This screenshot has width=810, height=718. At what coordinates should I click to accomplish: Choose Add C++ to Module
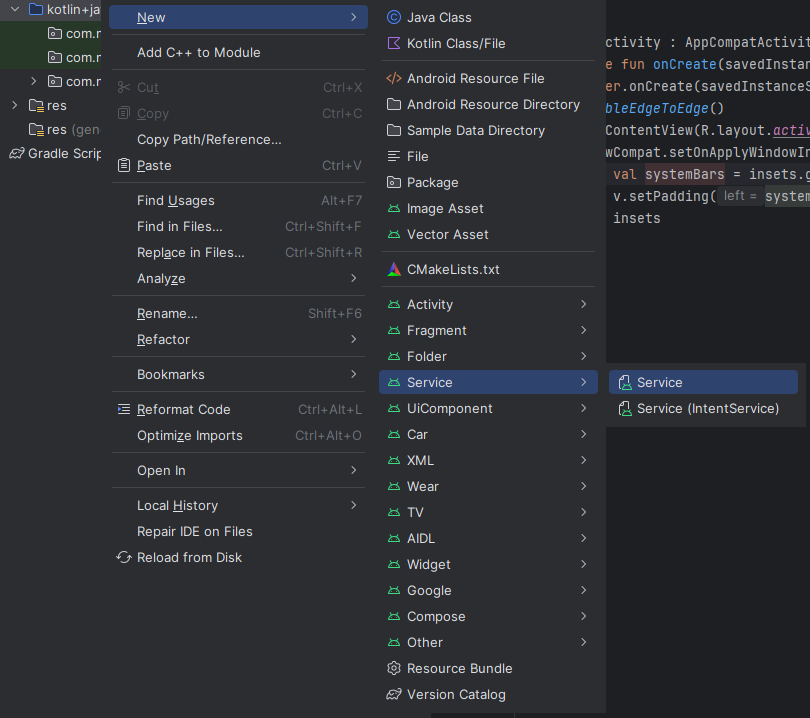(199, 52)
